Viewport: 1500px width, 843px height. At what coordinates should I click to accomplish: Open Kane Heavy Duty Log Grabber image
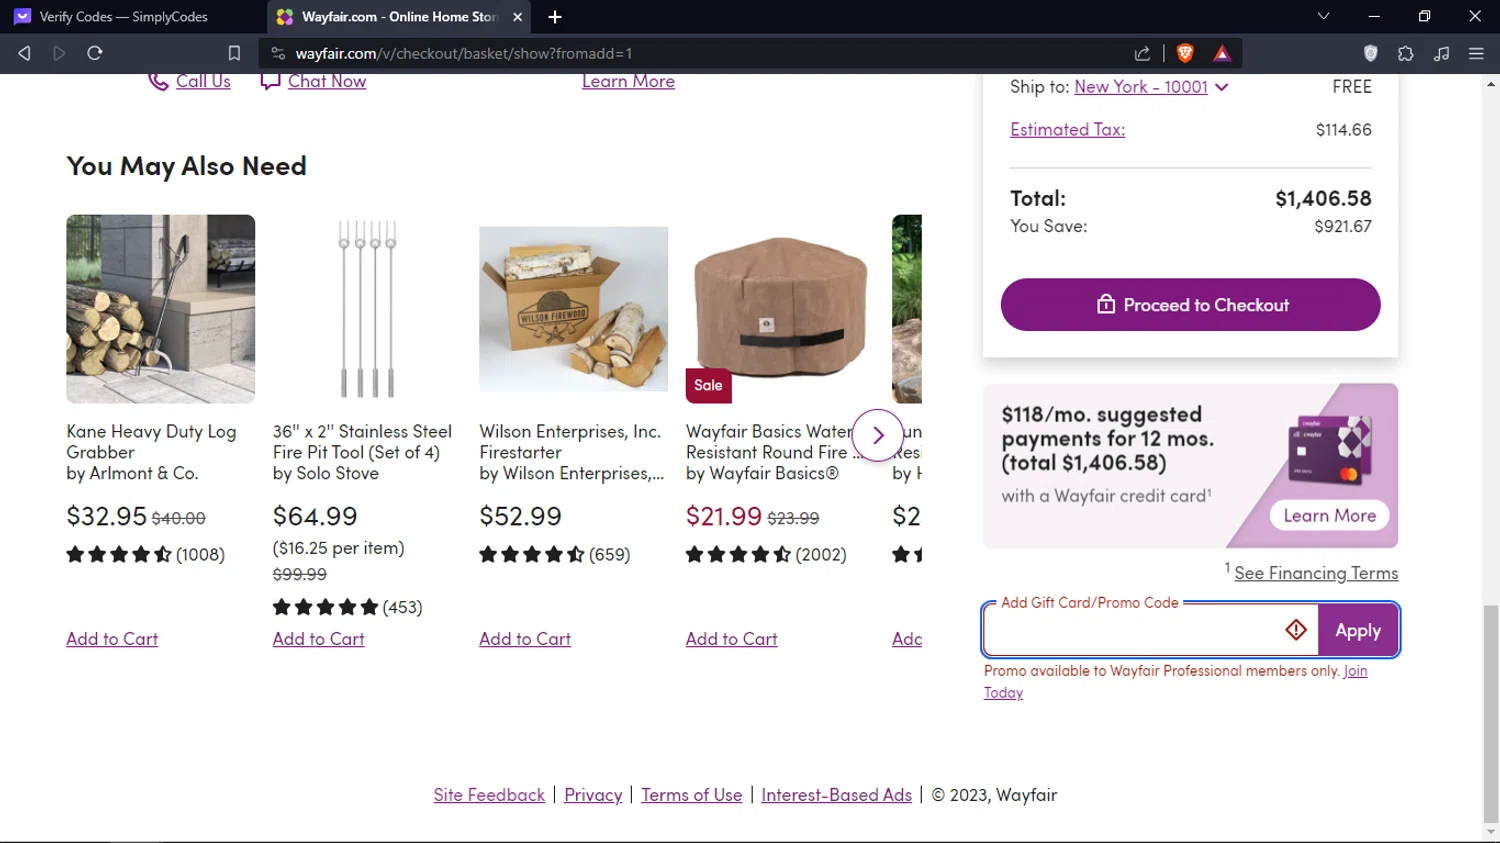click(160, 309)
